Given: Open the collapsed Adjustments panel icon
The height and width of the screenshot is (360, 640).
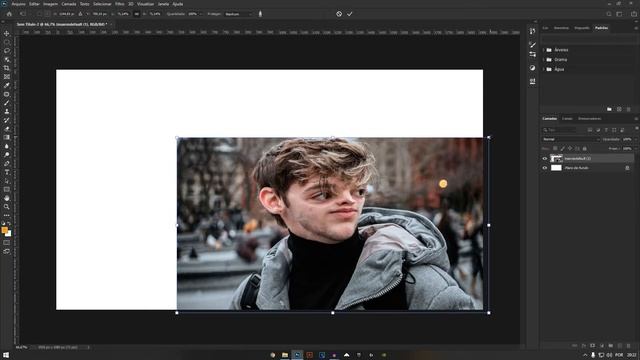Looking at the screenshot, I should pos(532,68).
